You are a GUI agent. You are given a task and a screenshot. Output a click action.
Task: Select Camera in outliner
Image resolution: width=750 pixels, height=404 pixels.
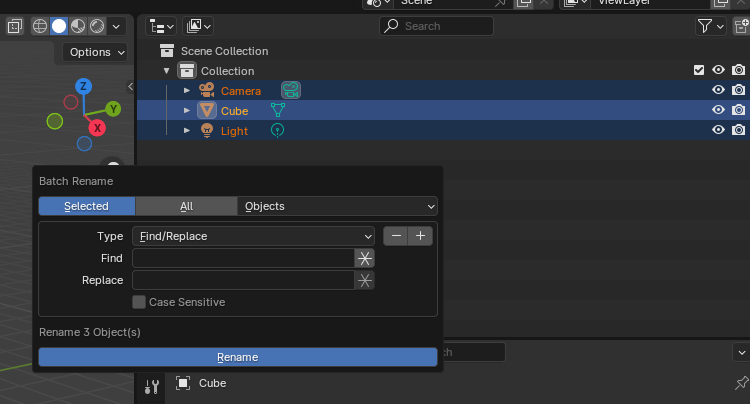tap(241, 91)
